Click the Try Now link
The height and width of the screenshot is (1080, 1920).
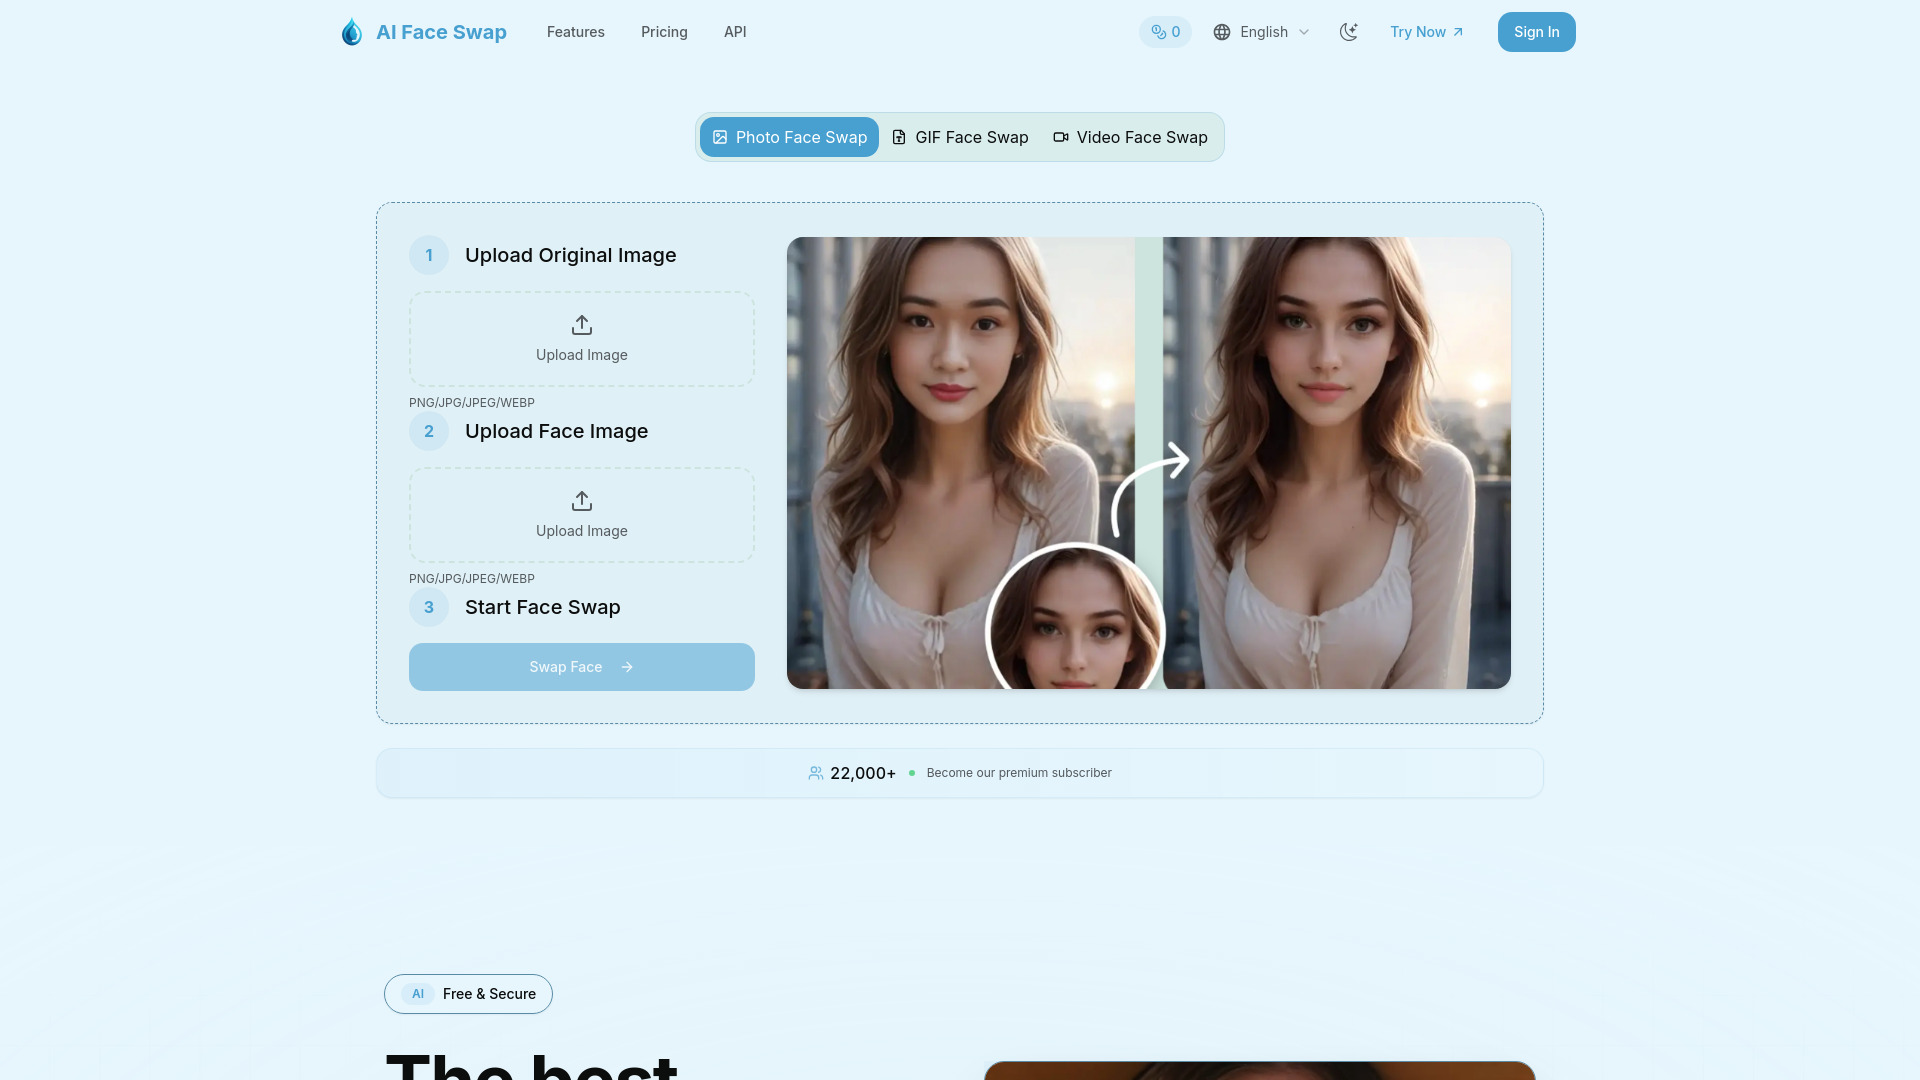click(x=1427, y=32)
